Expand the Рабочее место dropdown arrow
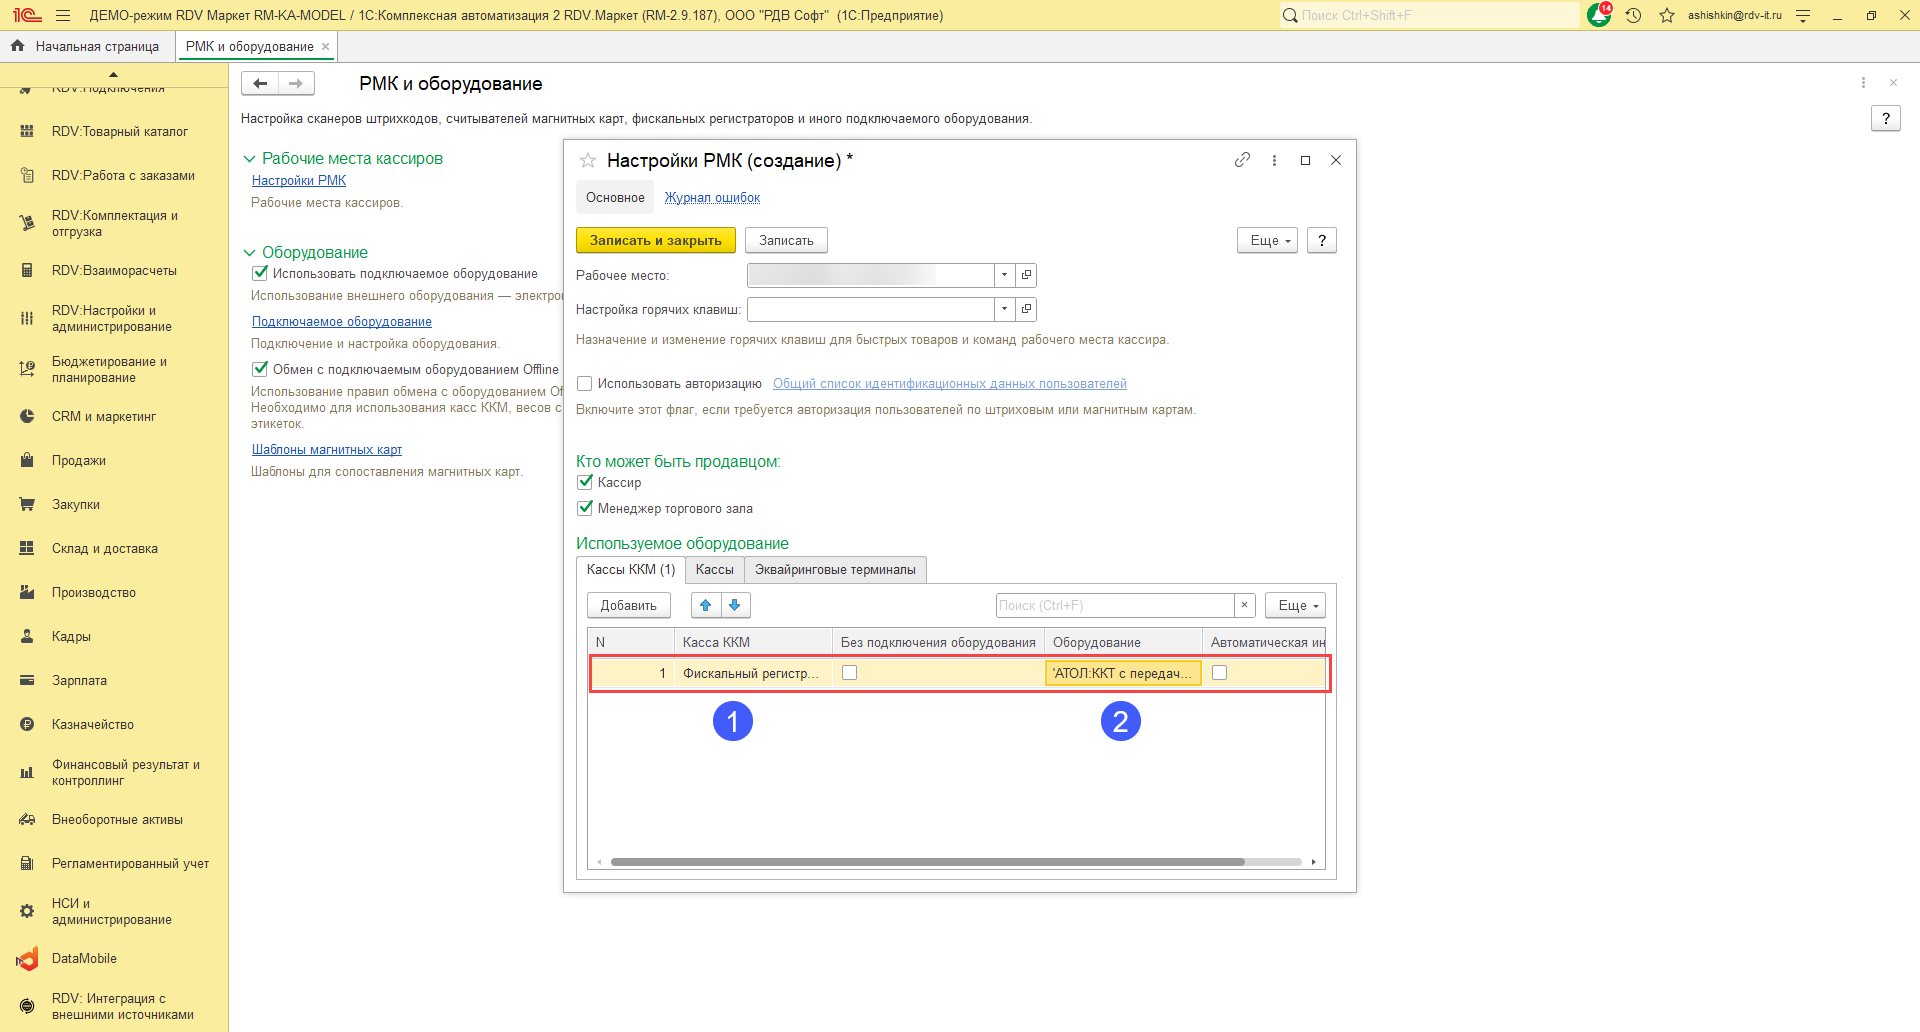Screen dimensions: 1920x1032 (1004, 275)
